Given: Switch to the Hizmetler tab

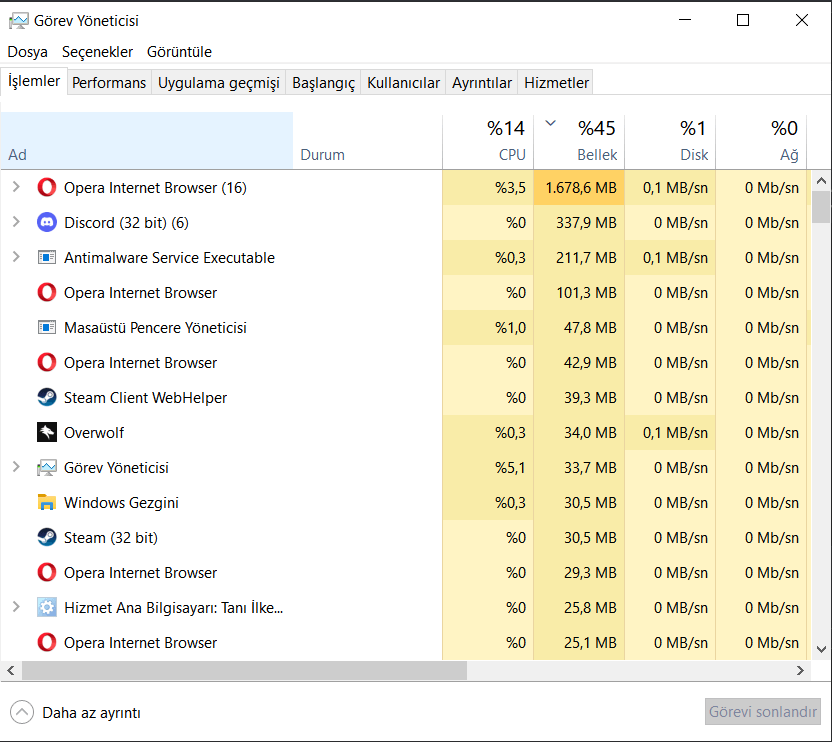Looking at the screenshot, I should 556,83.
